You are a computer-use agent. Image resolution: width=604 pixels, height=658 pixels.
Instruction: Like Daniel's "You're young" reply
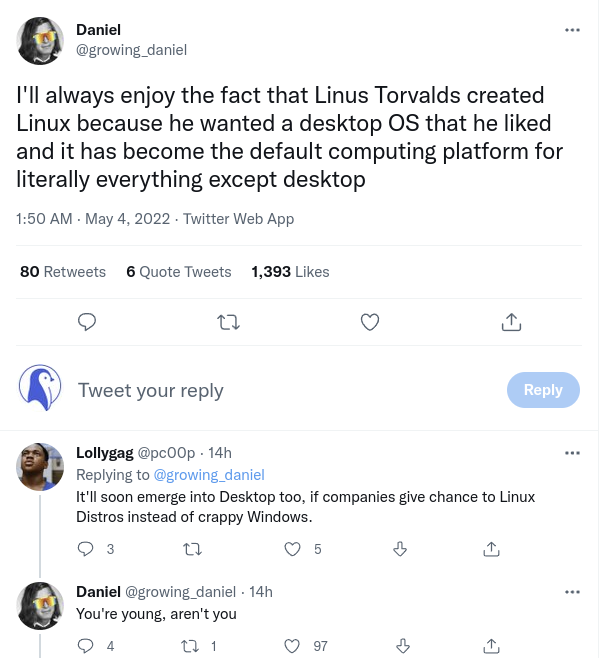click(293, 646)
